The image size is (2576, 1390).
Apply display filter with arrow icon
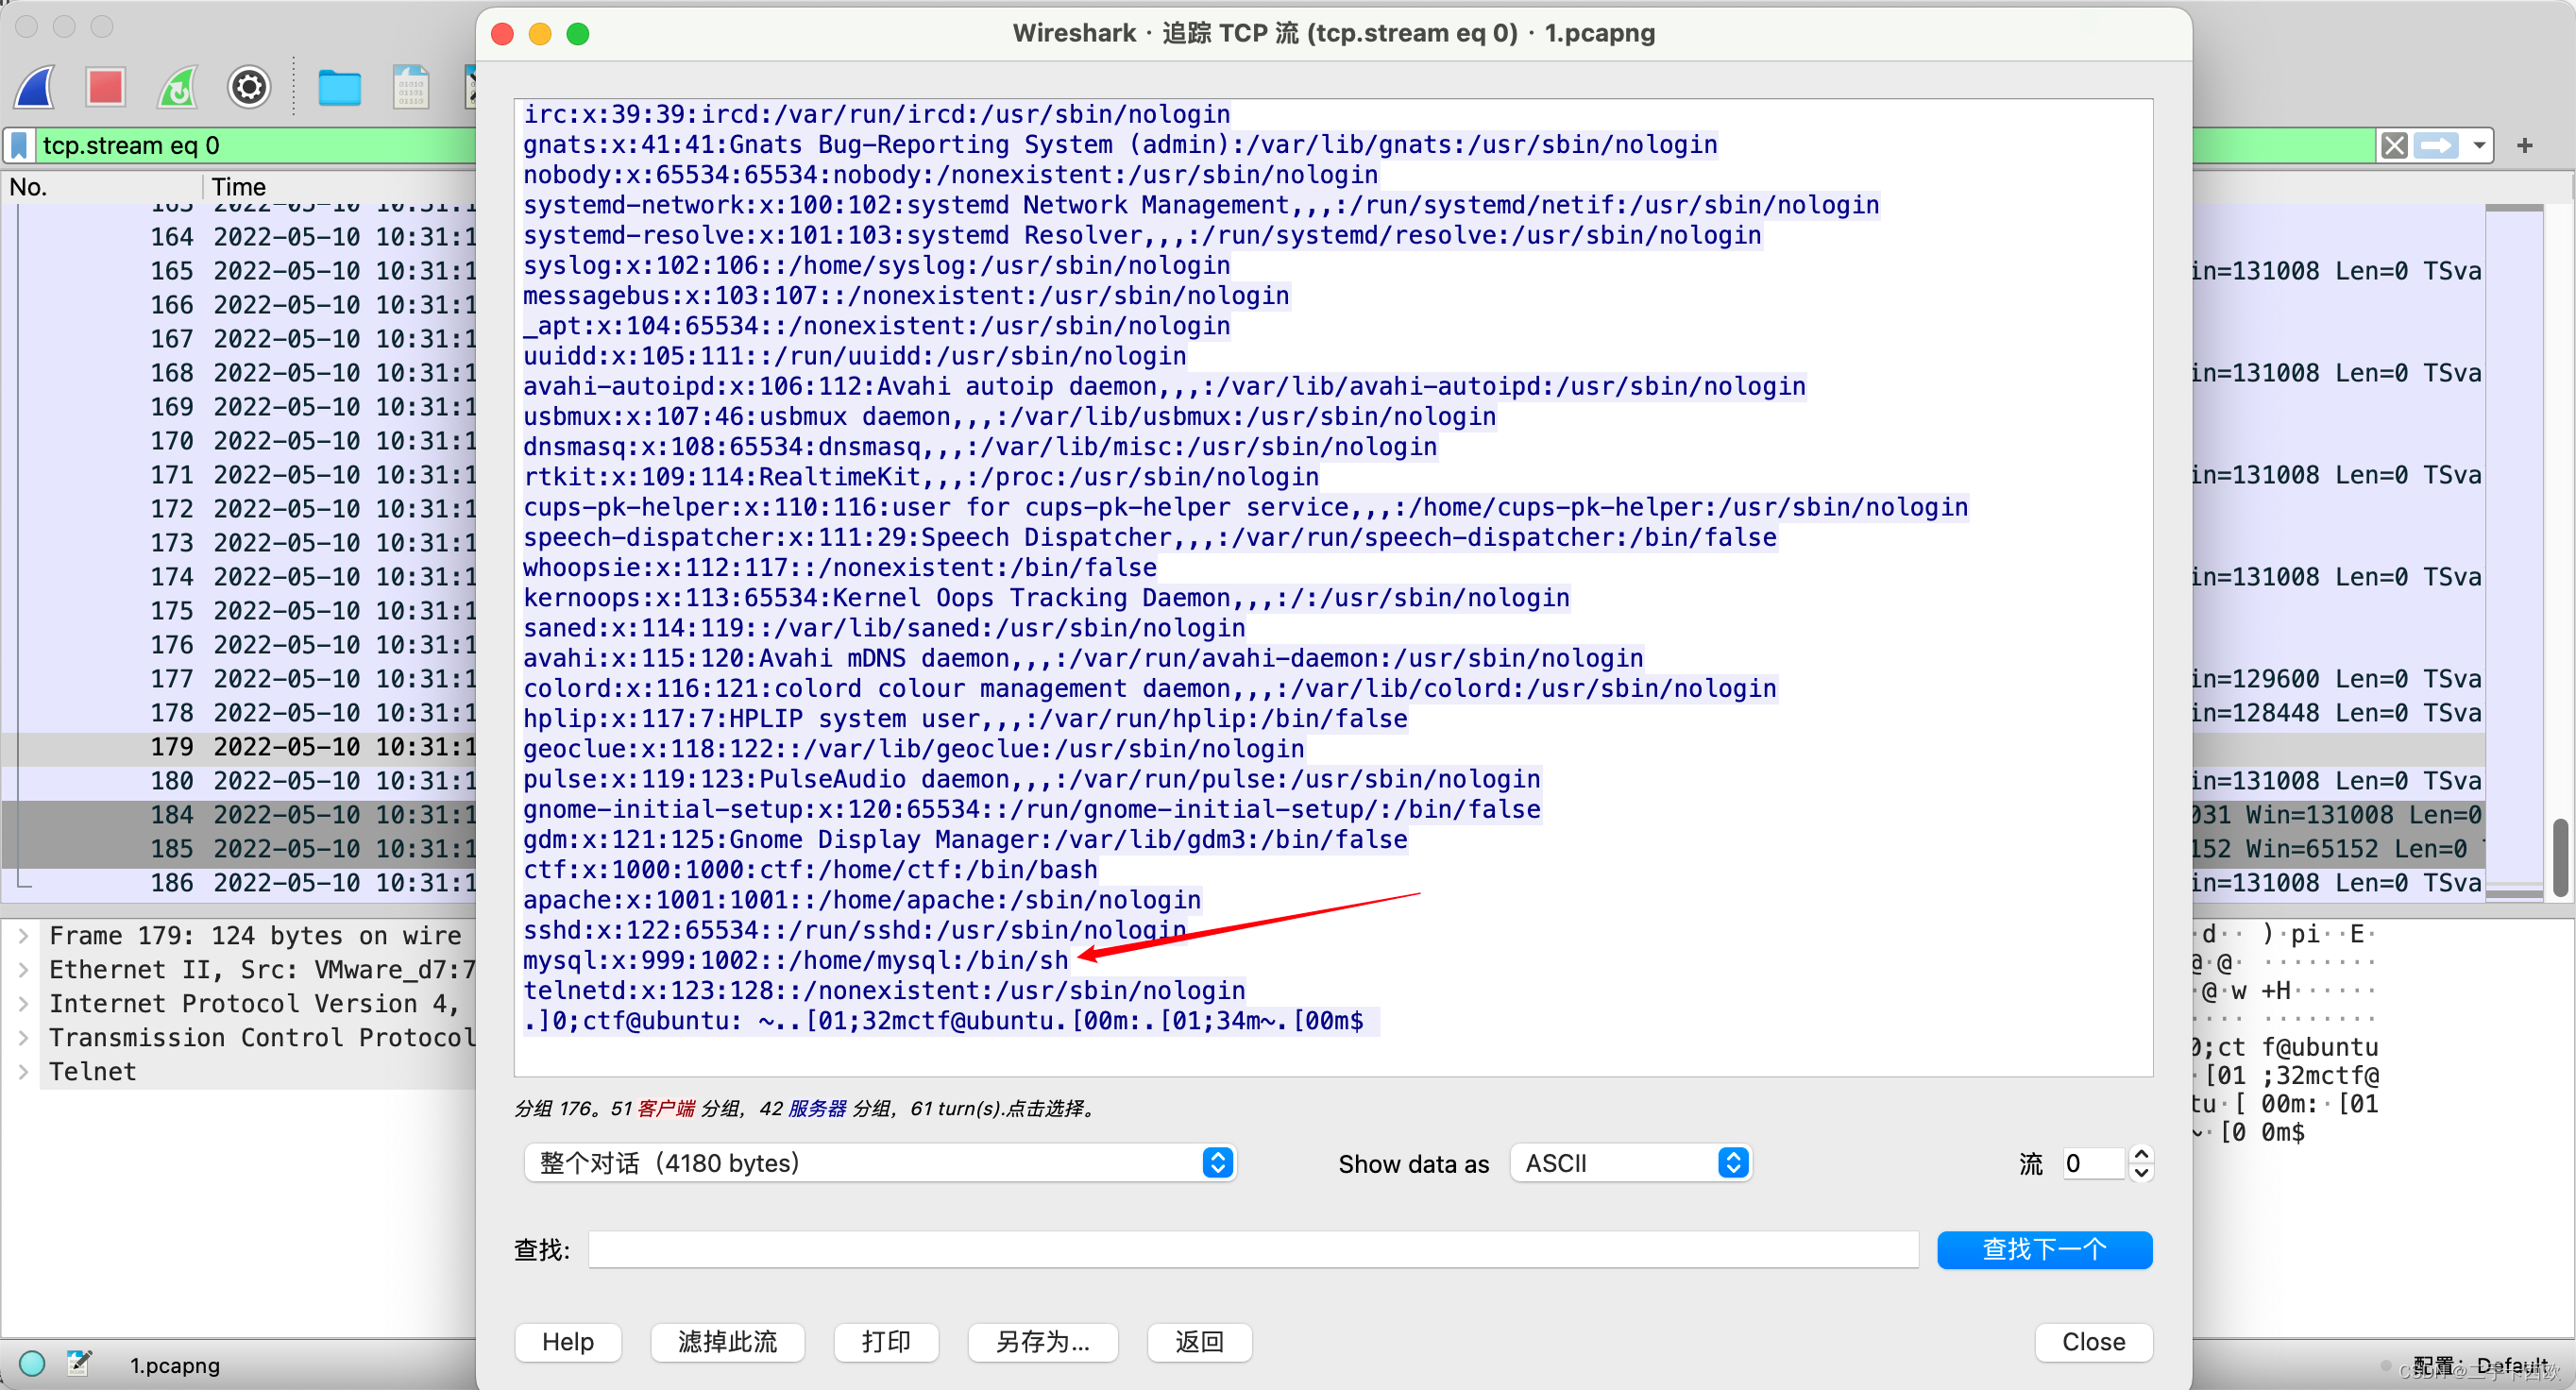2435,146
